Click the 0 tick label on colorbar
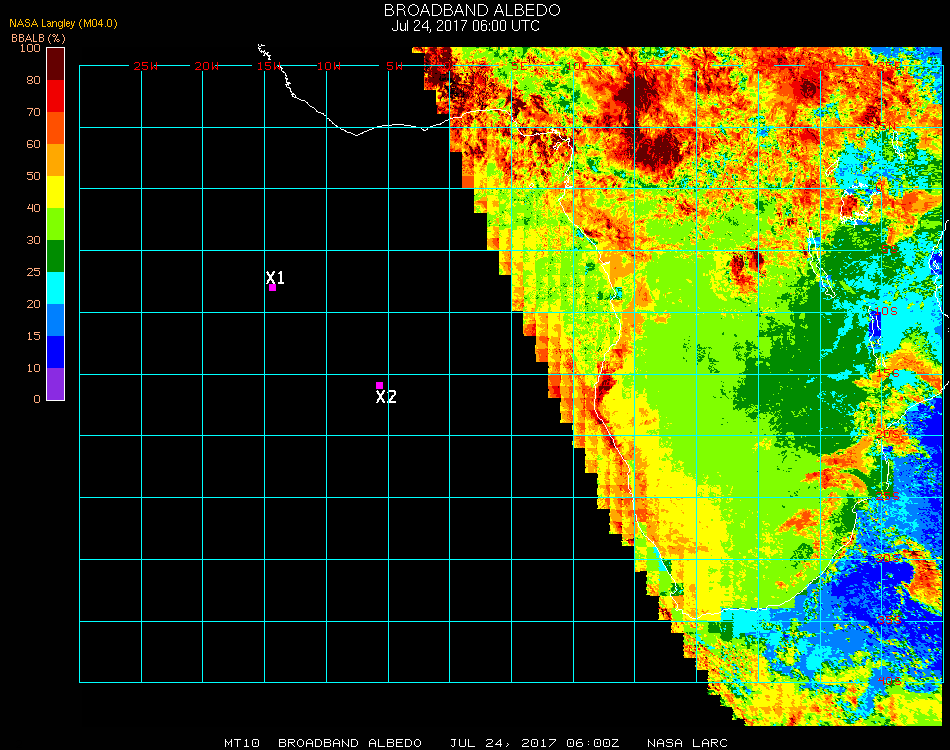The width and height of the screenshot is (950, 750). click(36, 399)
